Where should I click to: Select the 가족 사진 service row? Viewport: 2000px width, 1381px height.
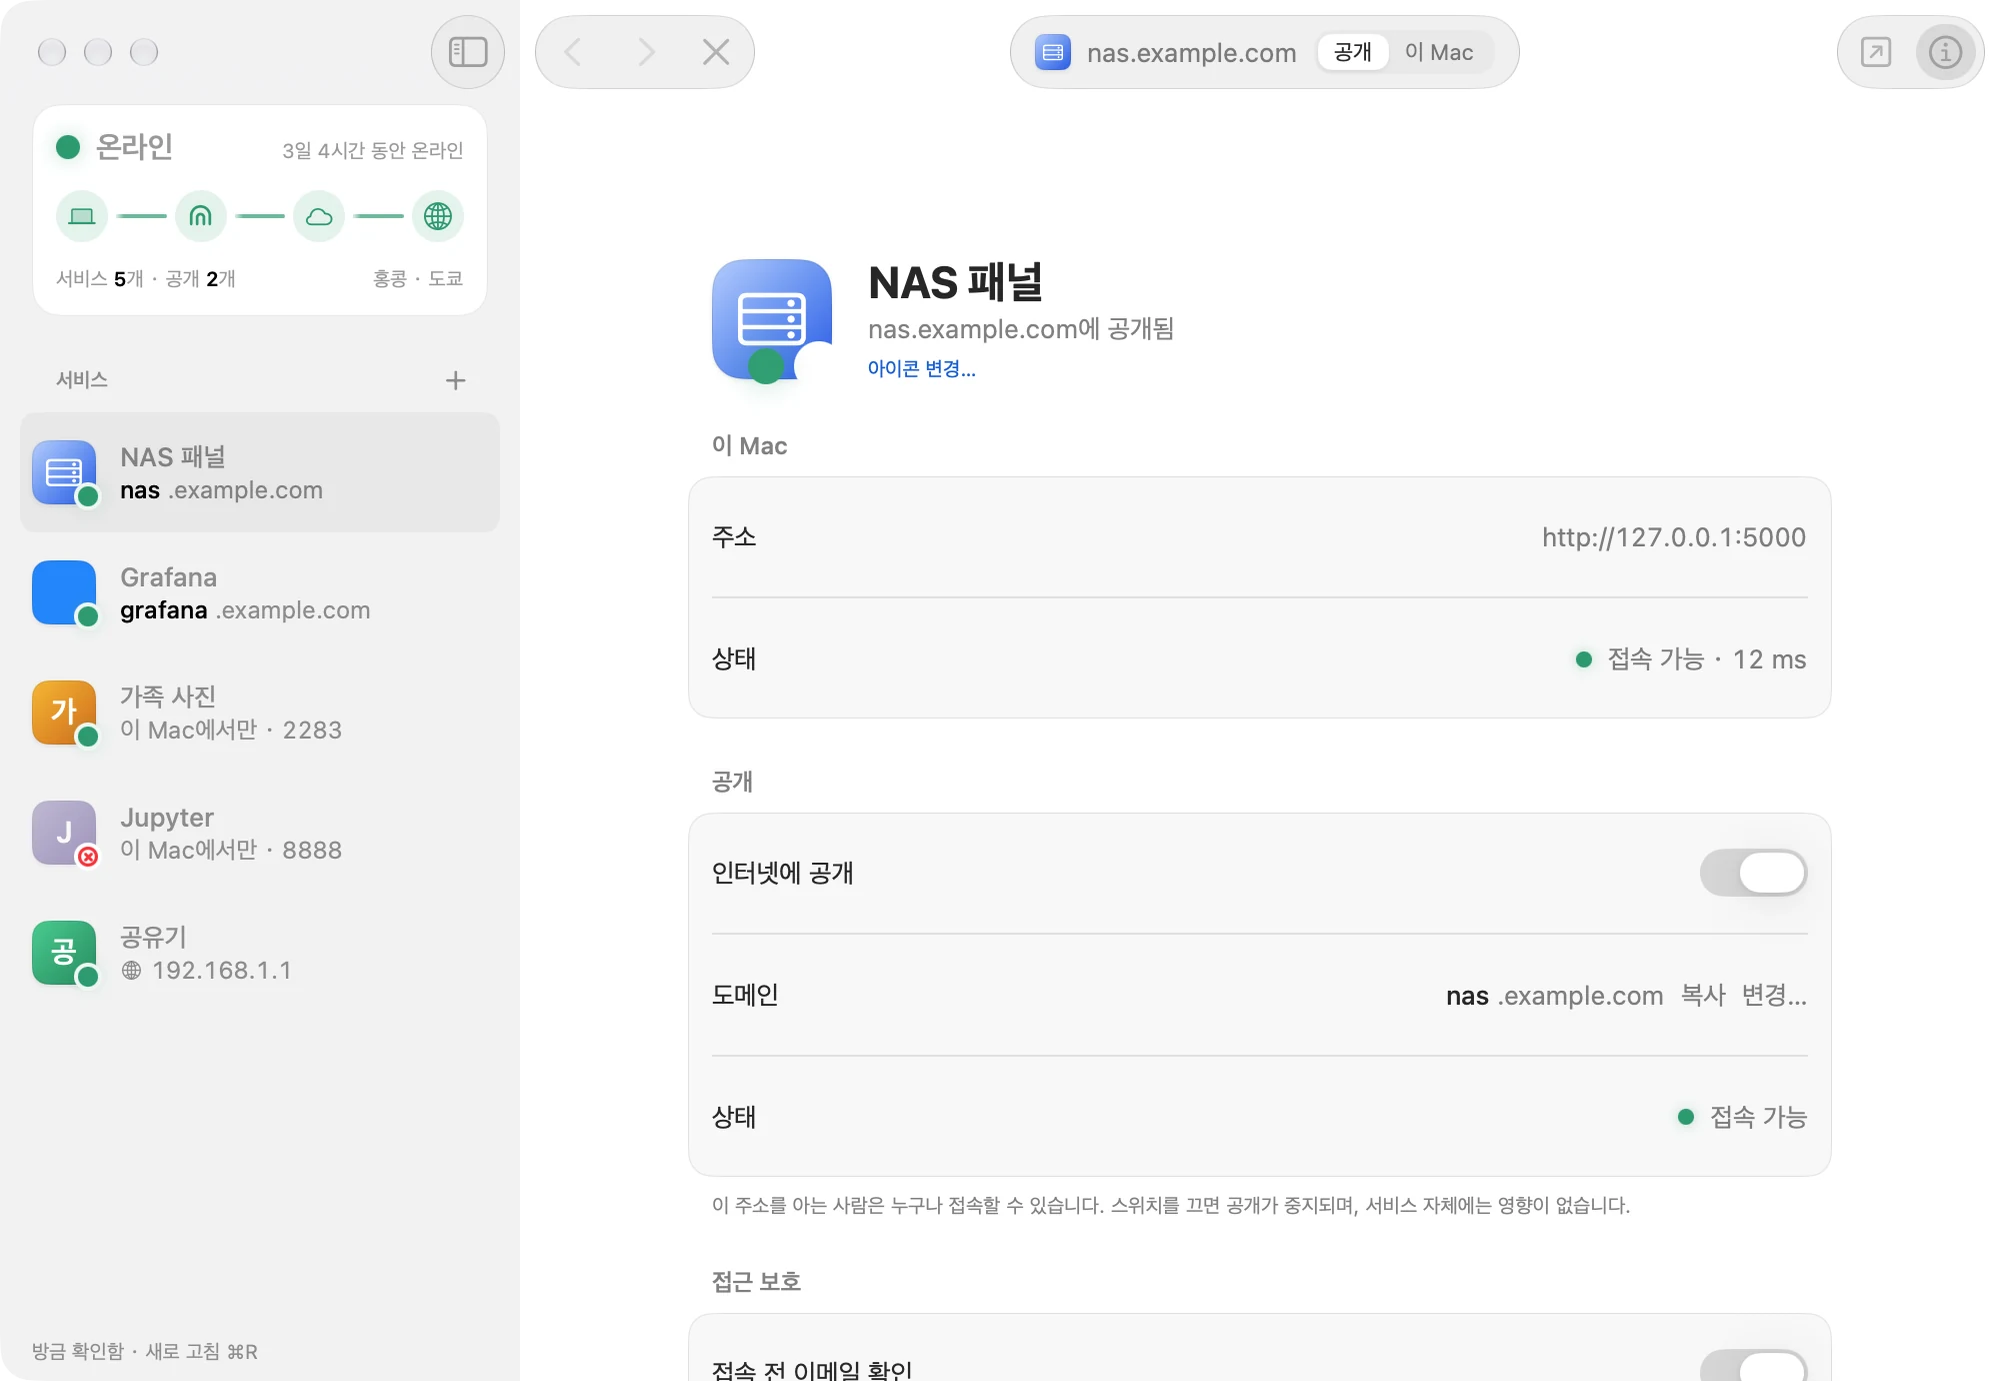[260, 713]
